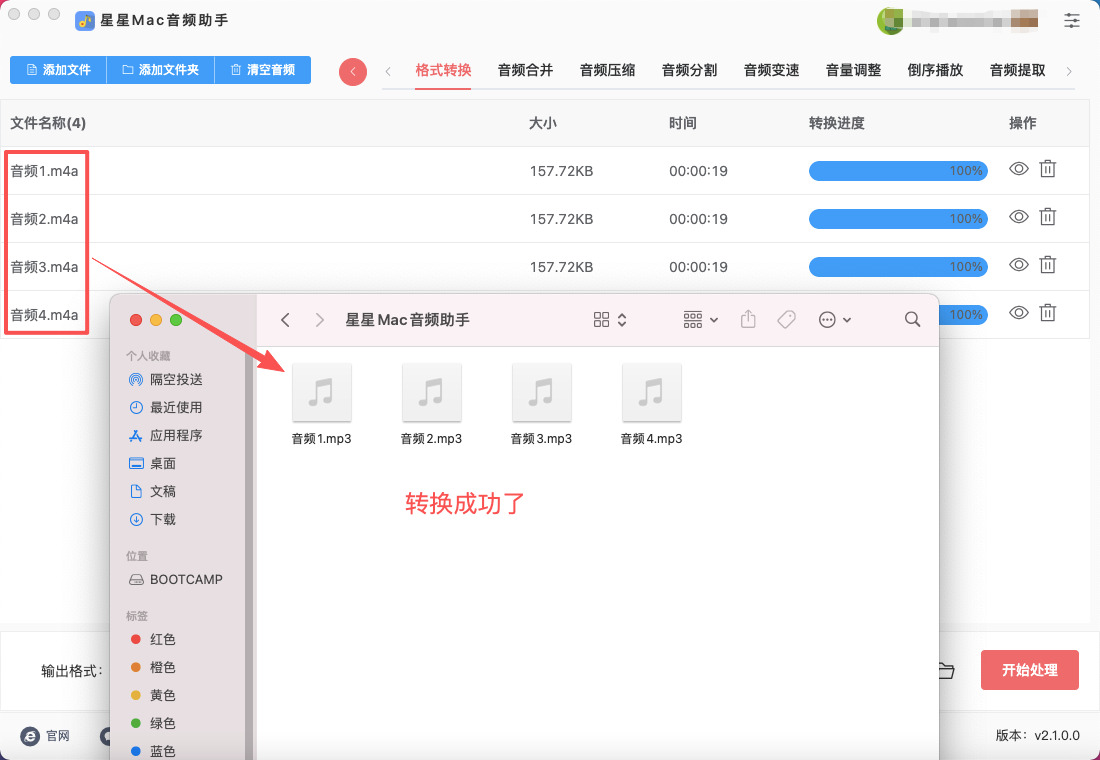This screenshot has height=760, width=1100.
Task: Switch to the 音频分割 tab
Action: tap(690, 70)
